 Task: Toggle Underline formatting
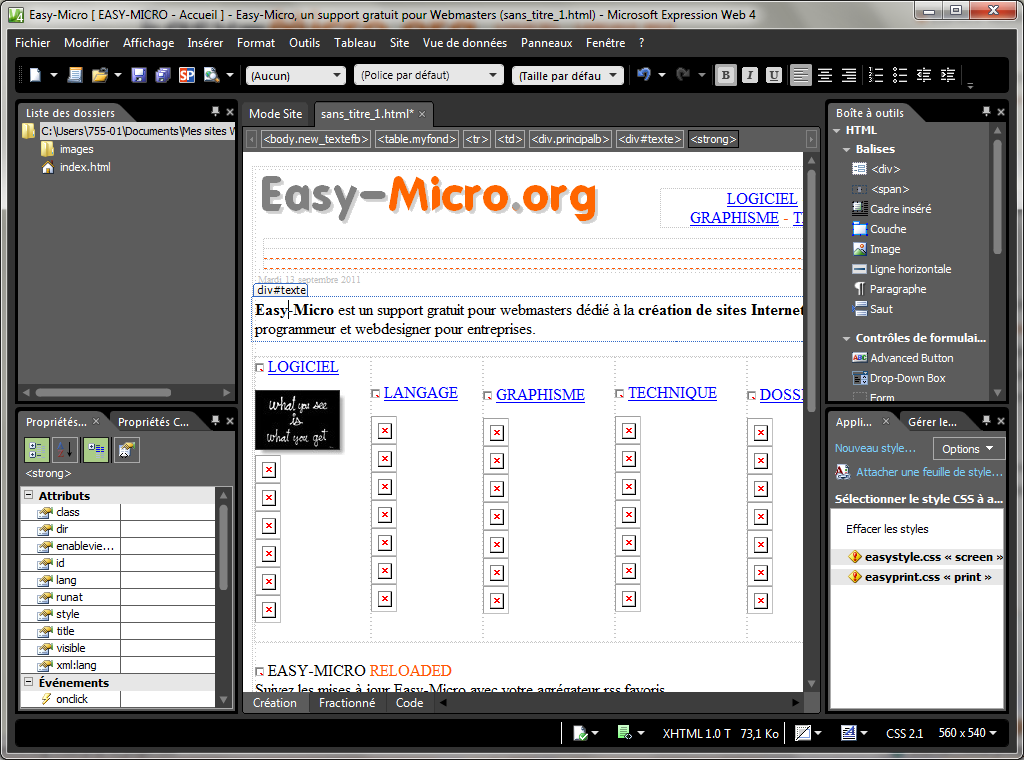click(774, 75)
